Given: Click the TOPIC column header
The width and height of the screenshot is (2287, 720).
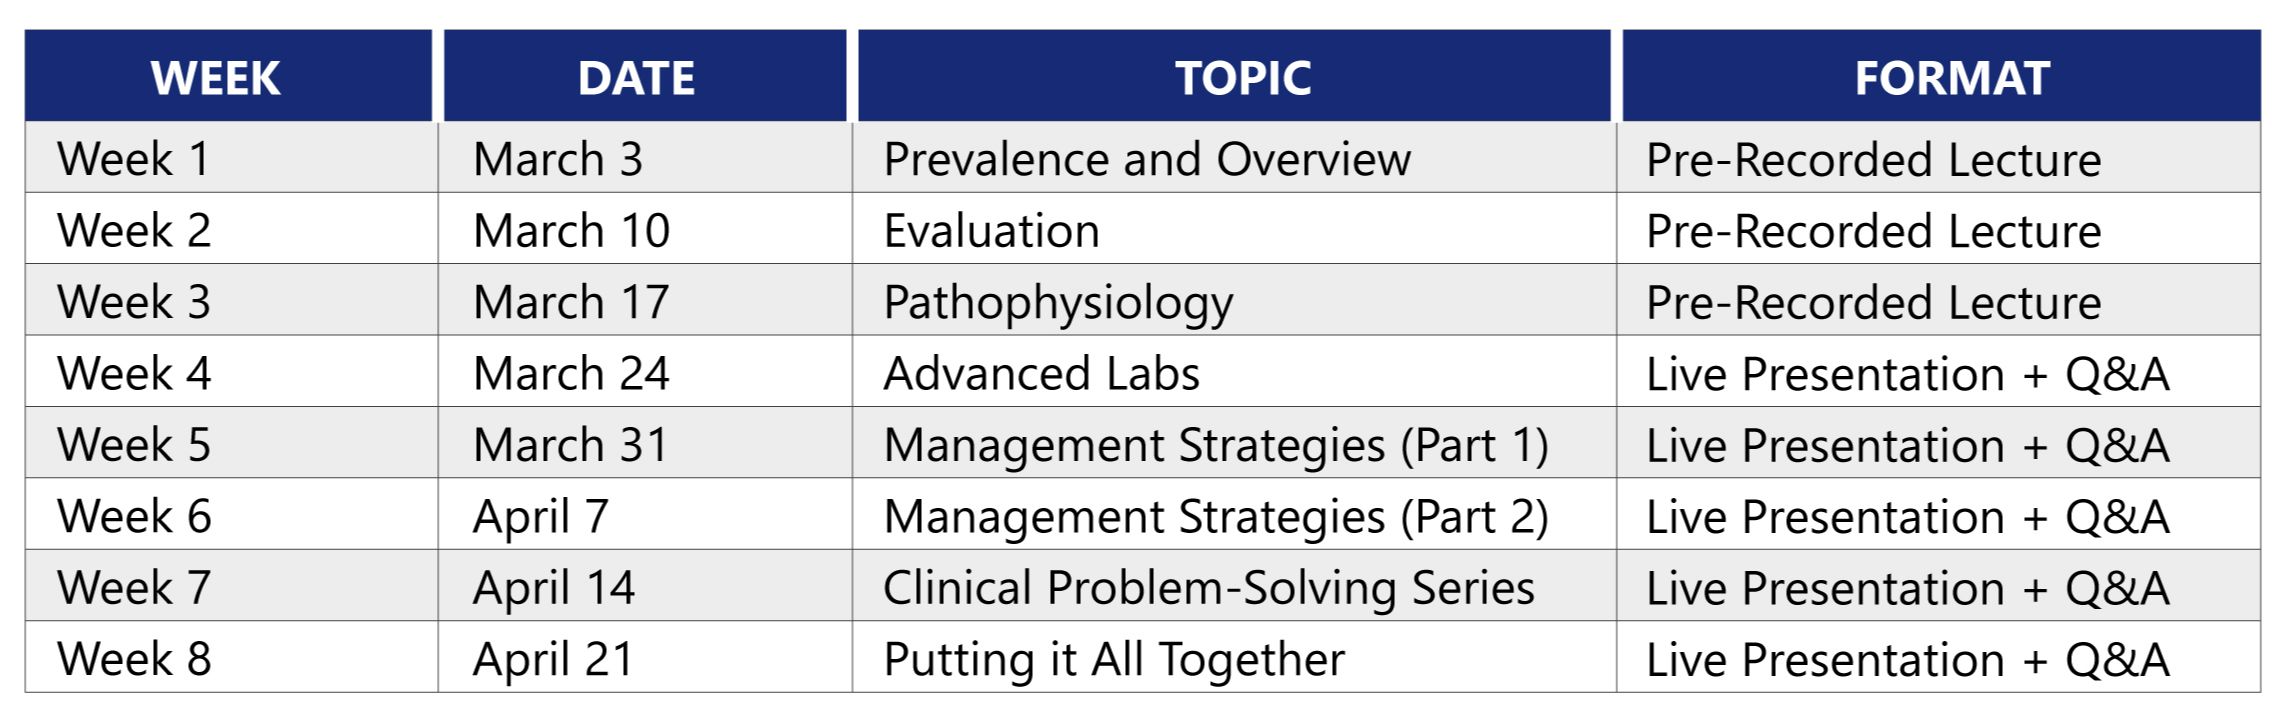Looking at the screenshot, I should click(1235, 76).
